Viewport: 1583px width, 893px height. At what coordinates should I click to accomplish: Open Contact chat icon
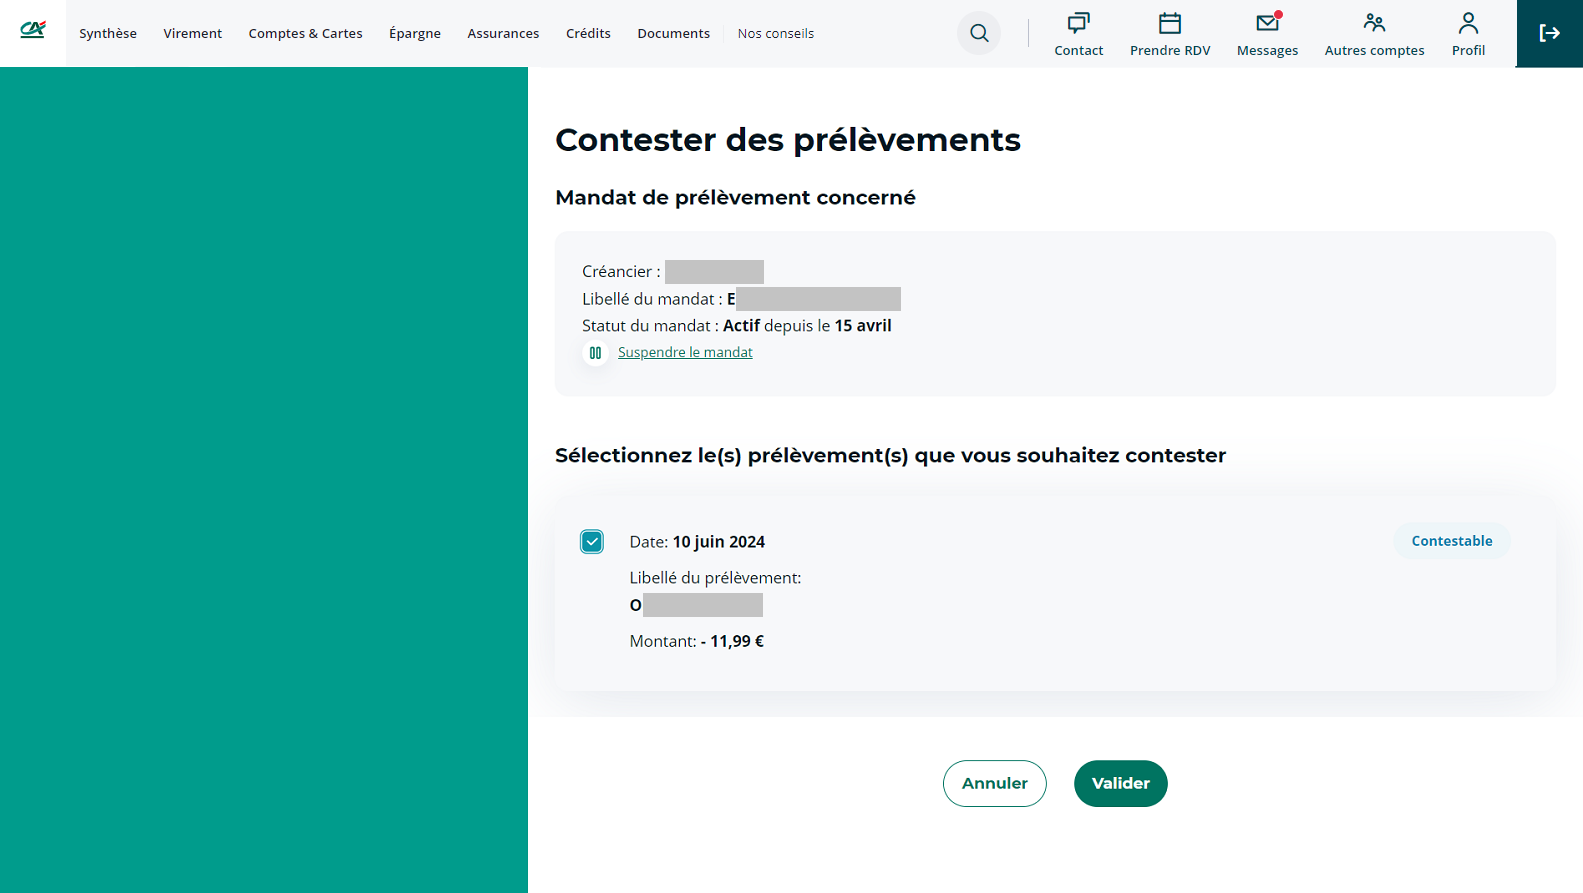(x=1078, y=23)
